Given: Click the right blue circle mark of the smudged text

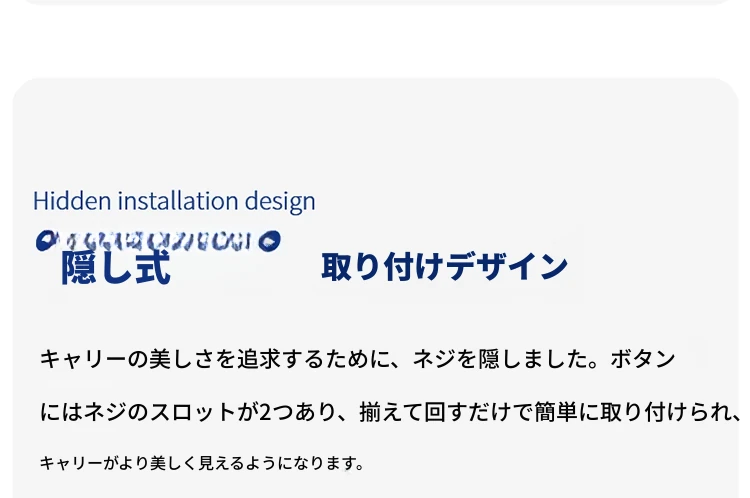Looking at the screenshot, I should [x=270, y=241].
